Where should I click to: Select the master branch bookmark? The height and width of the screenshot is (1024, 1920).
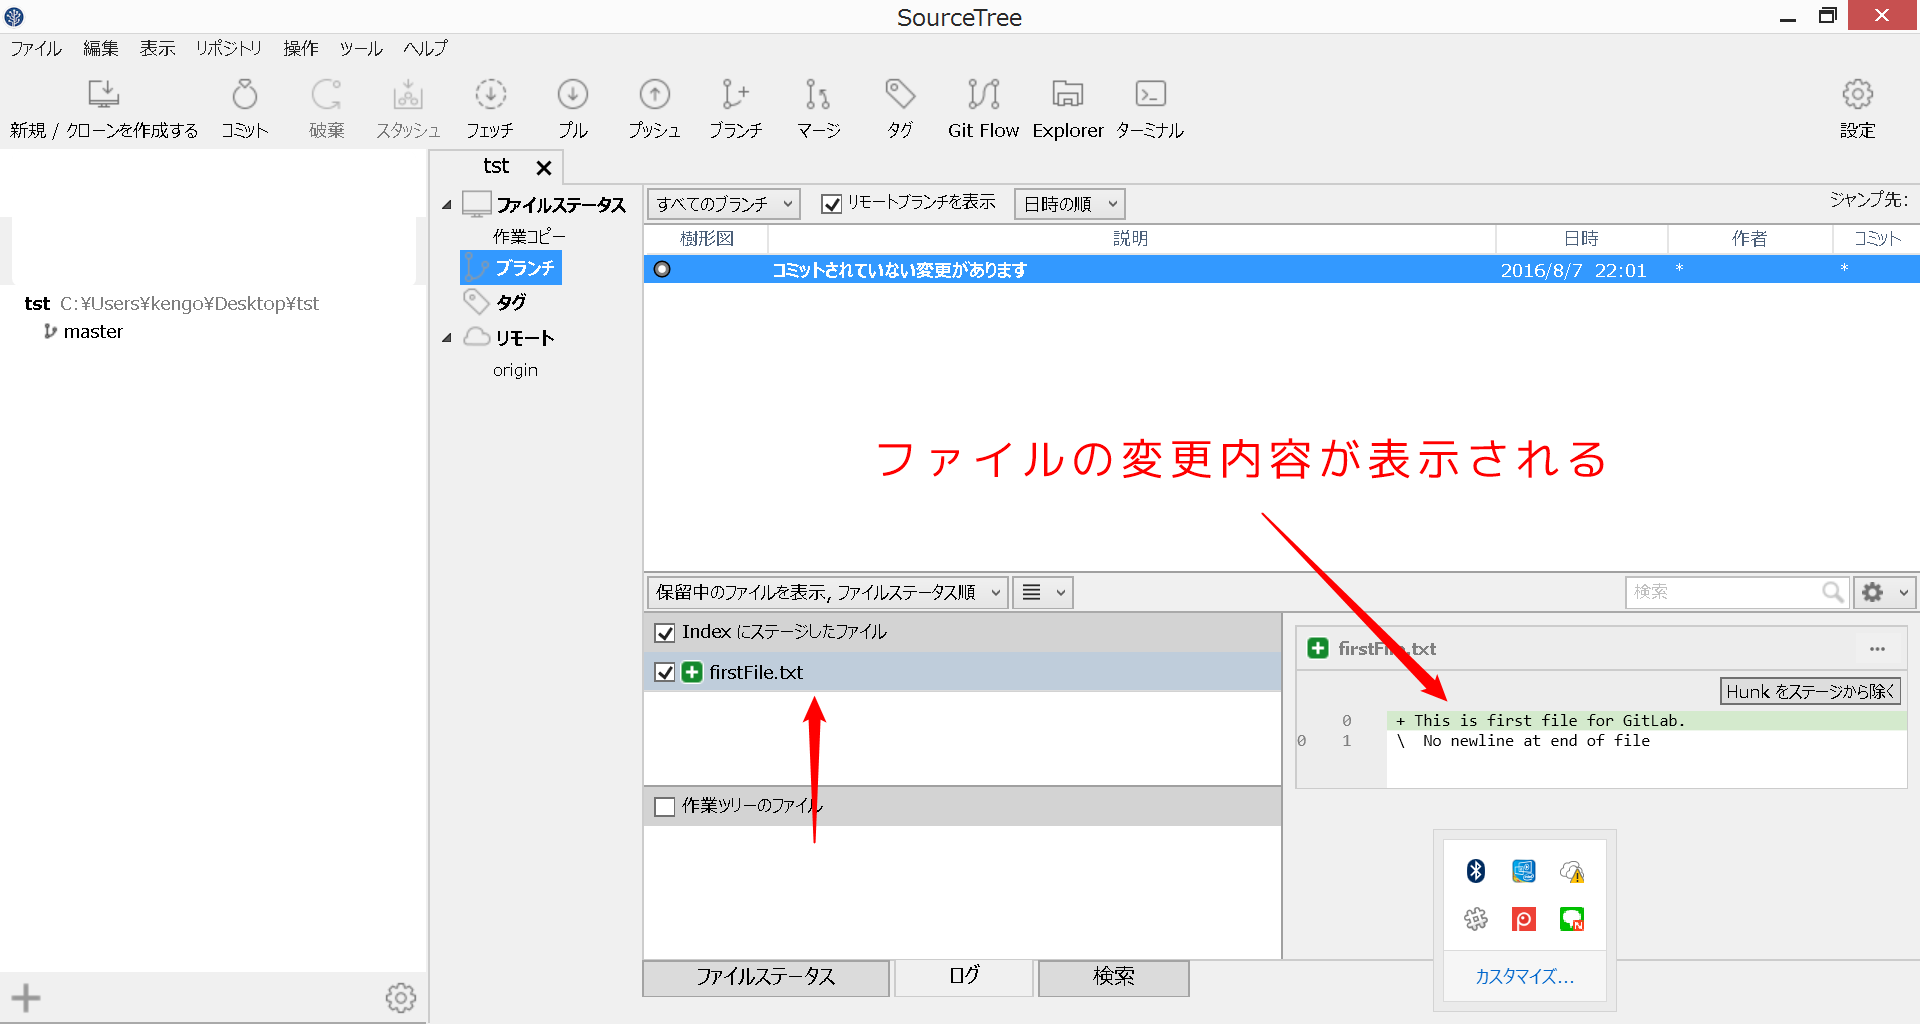[x=93, y=331]
